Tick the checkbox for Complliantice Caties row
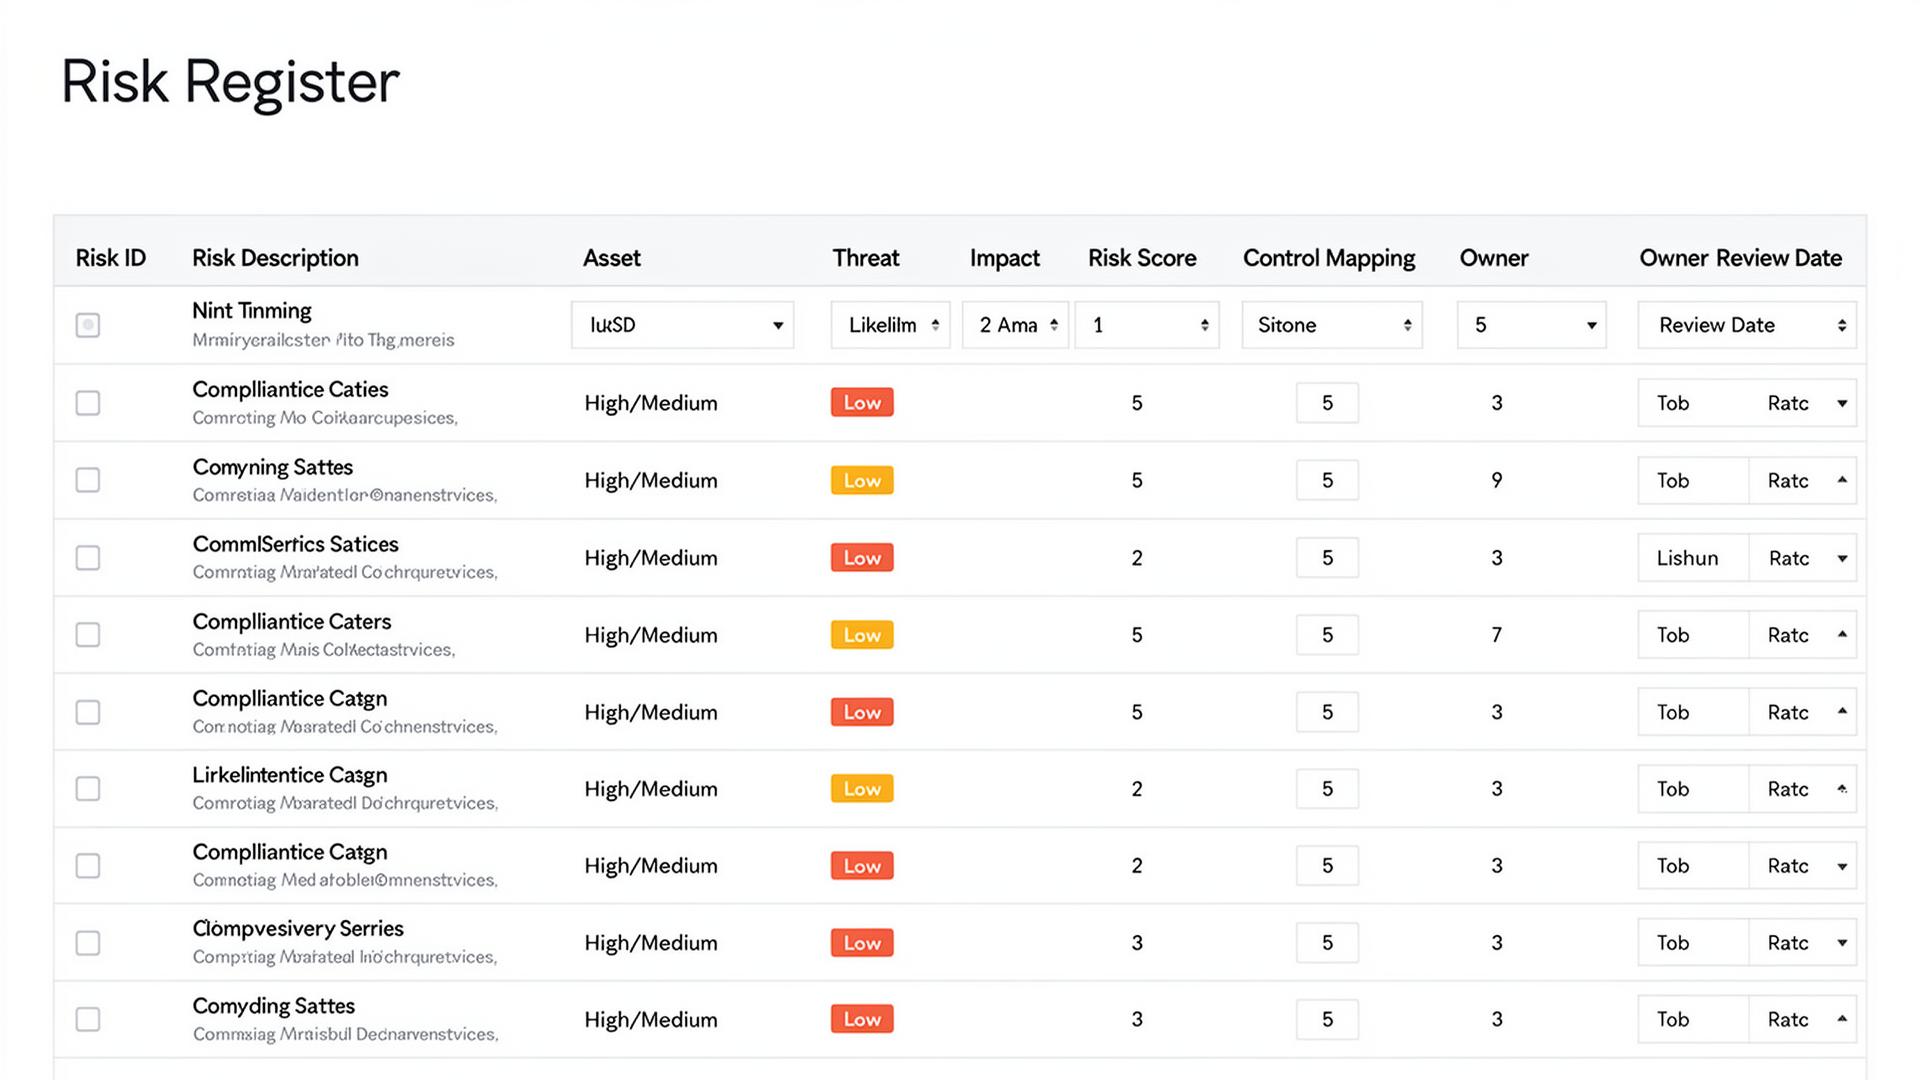Screen dimensions: 1920x1080 [88, 403]
